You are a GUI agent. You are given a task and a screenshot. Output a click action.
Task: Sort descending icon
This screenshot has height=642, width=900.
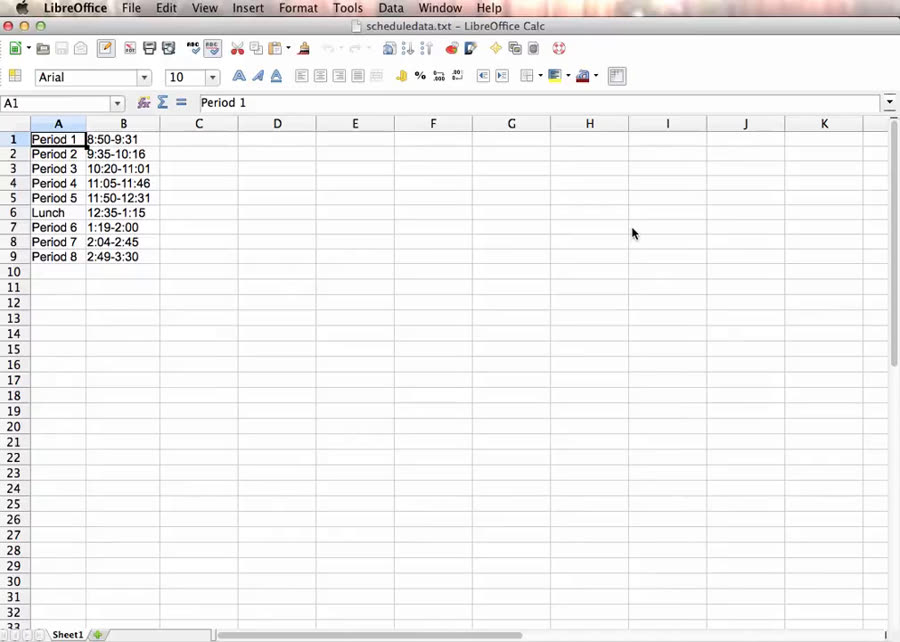(426, 48)
